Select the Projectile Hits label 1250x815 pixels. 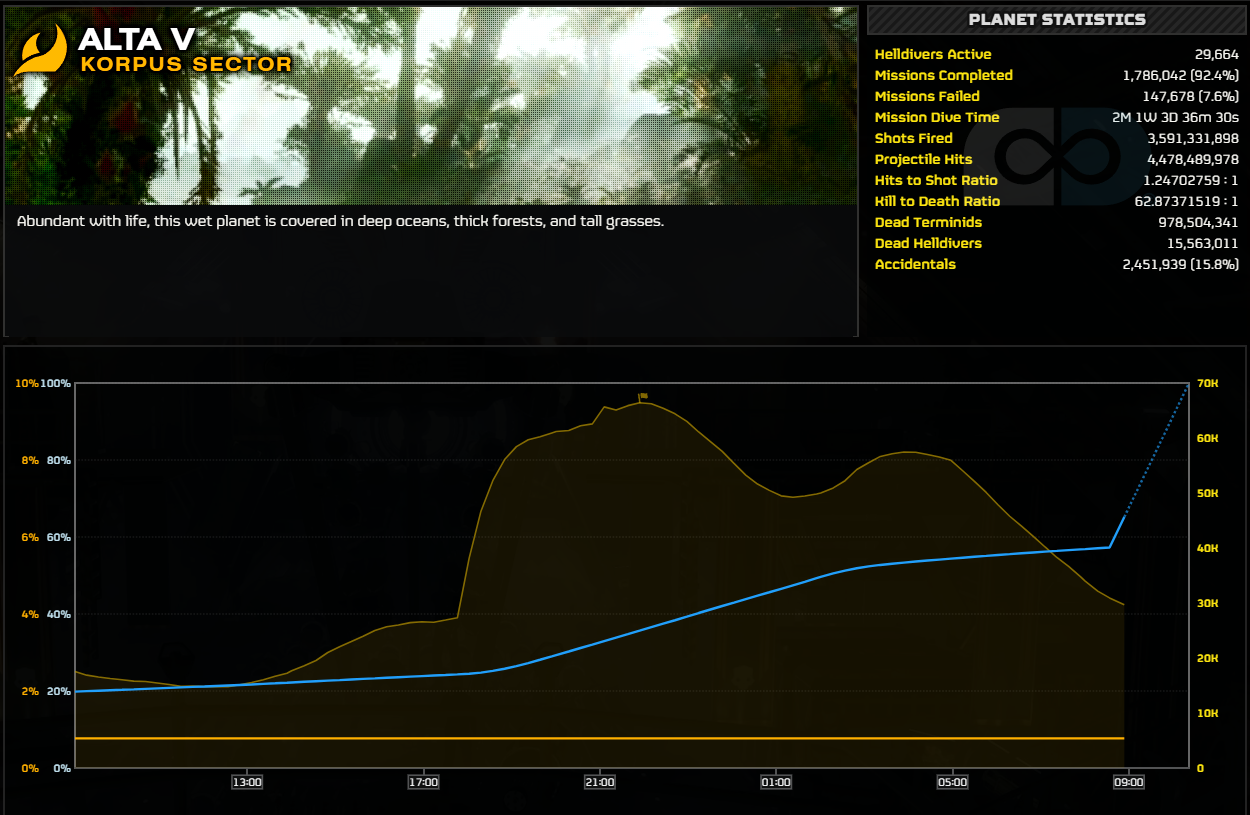click(x=923, y=159)
